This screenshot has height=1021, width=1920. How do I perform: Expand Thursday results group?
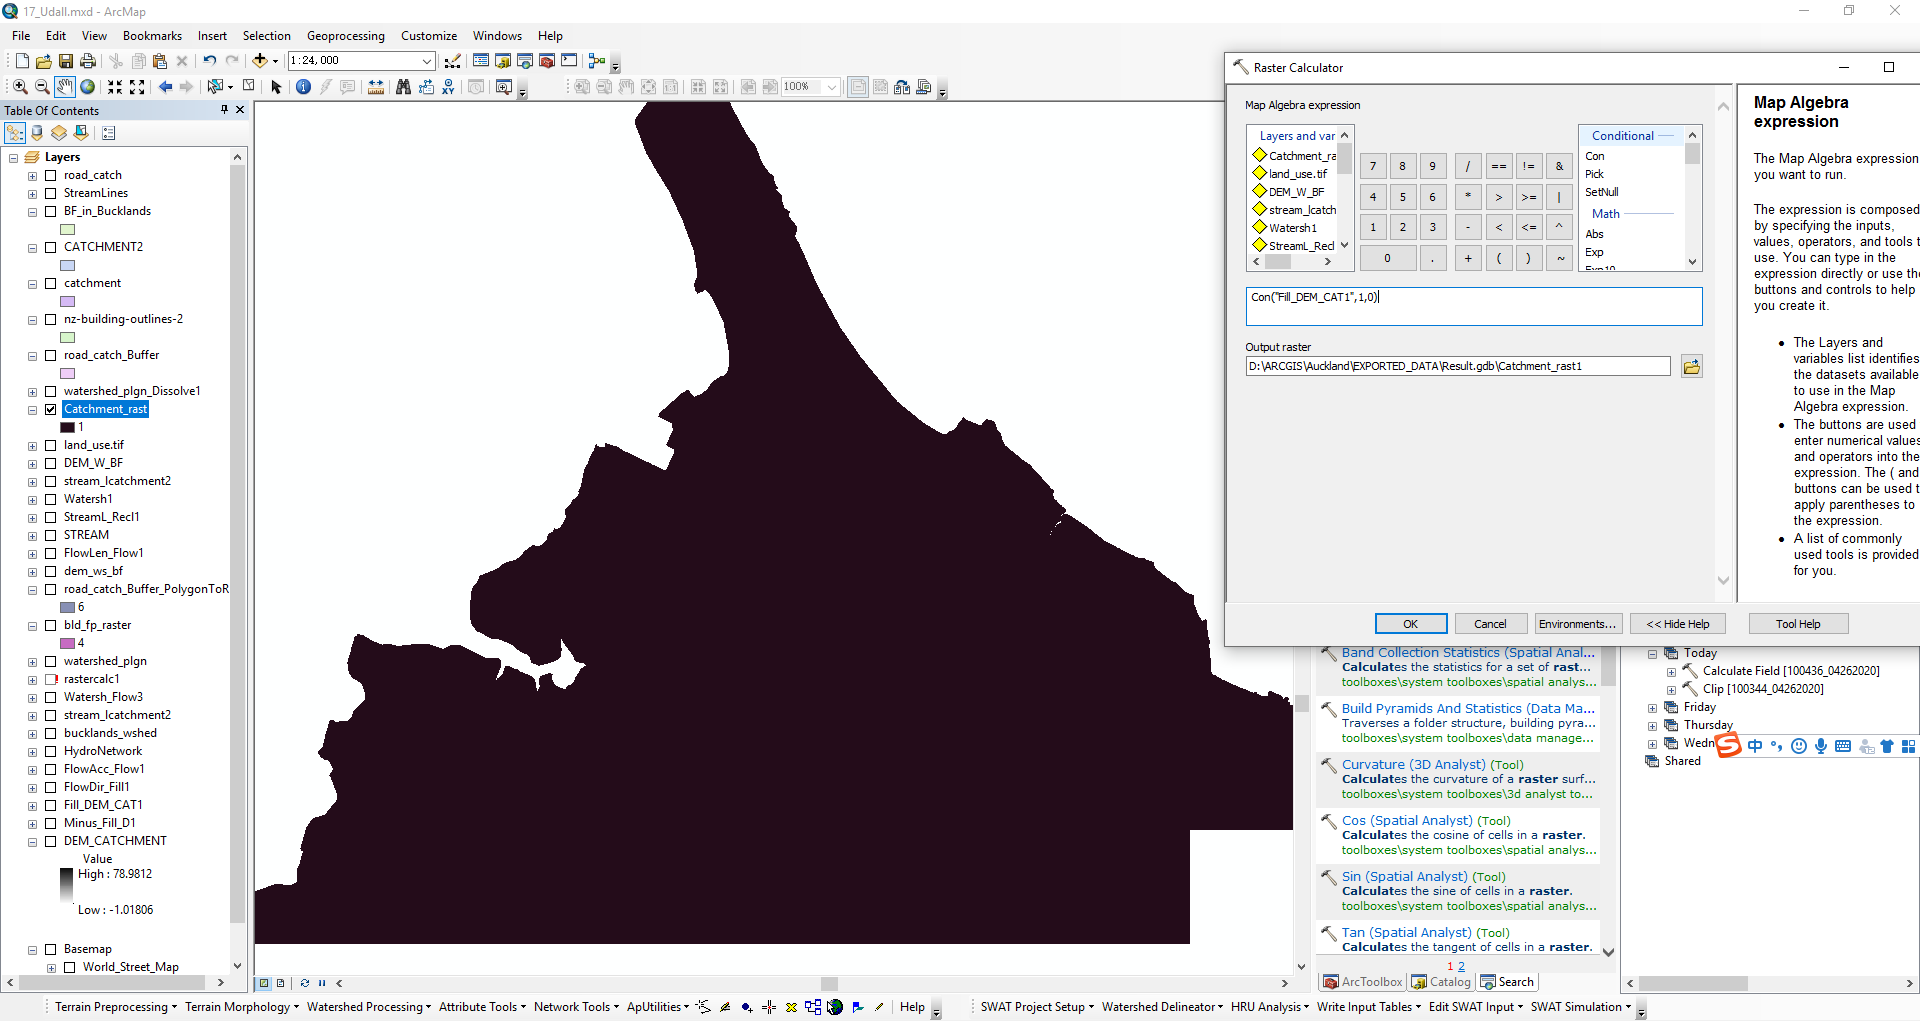pos(1652,725)
